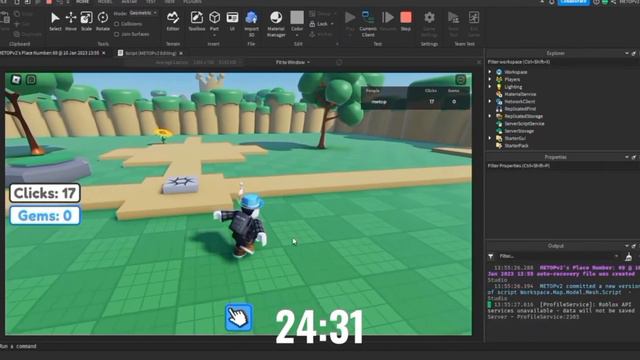This screenshot has height=360, width=640.
Task: Click the Output filter funnel icon
Action: [491, 256]
